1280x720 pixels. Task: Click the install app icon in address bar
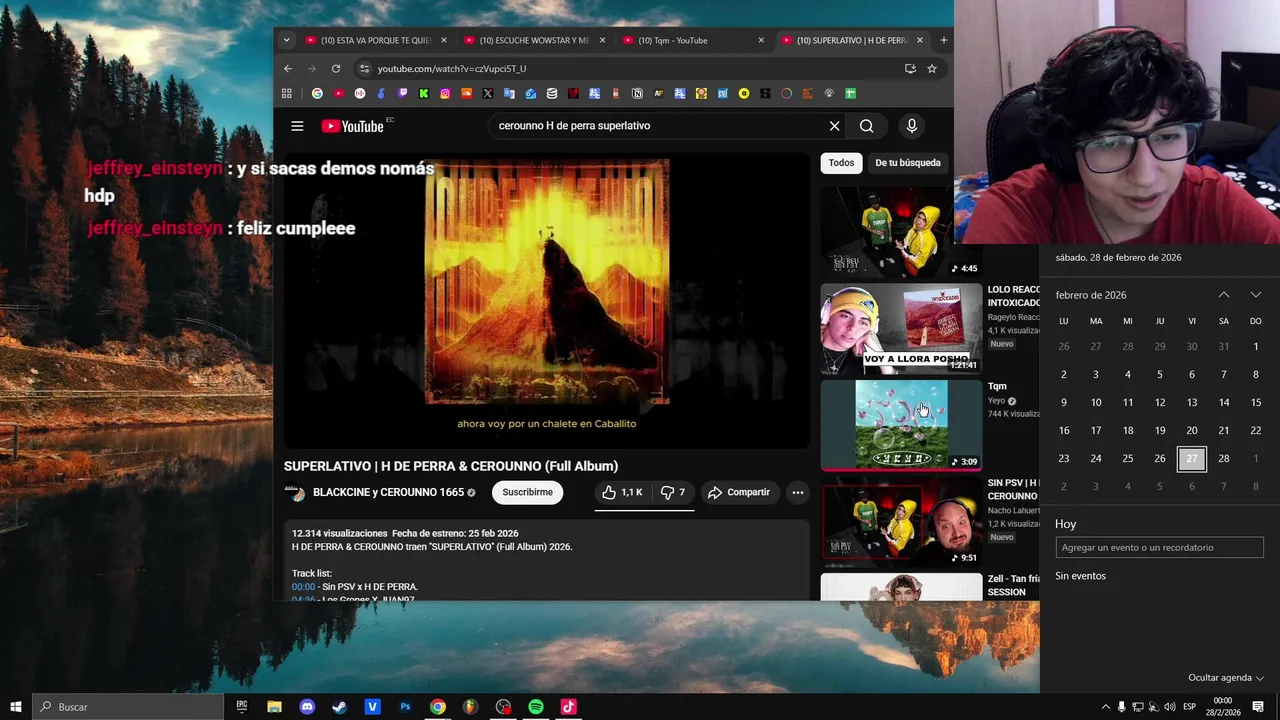point(910,69)
